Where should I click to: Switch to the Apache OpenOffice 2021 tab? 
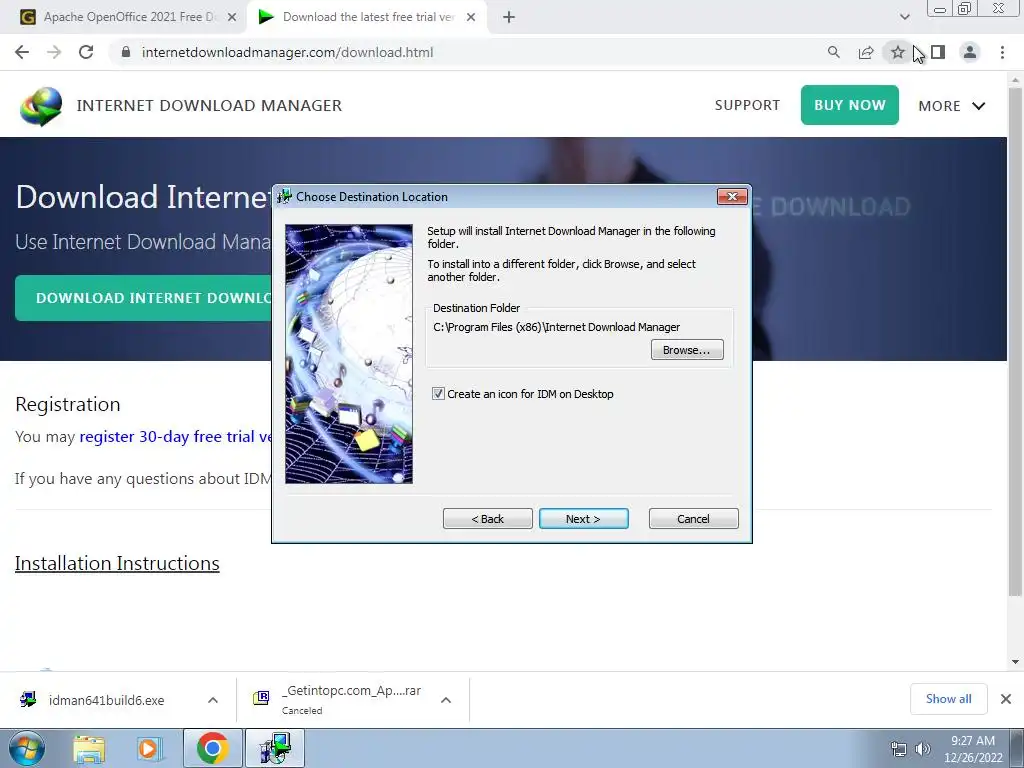click(129, 17)
